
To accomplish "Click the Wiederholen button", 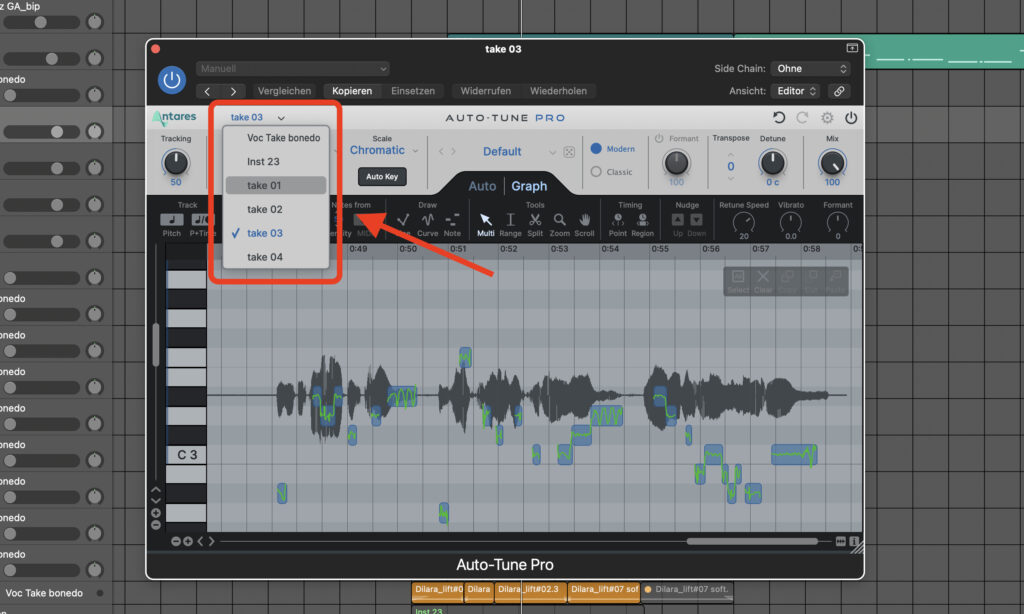I will point(558,91).
